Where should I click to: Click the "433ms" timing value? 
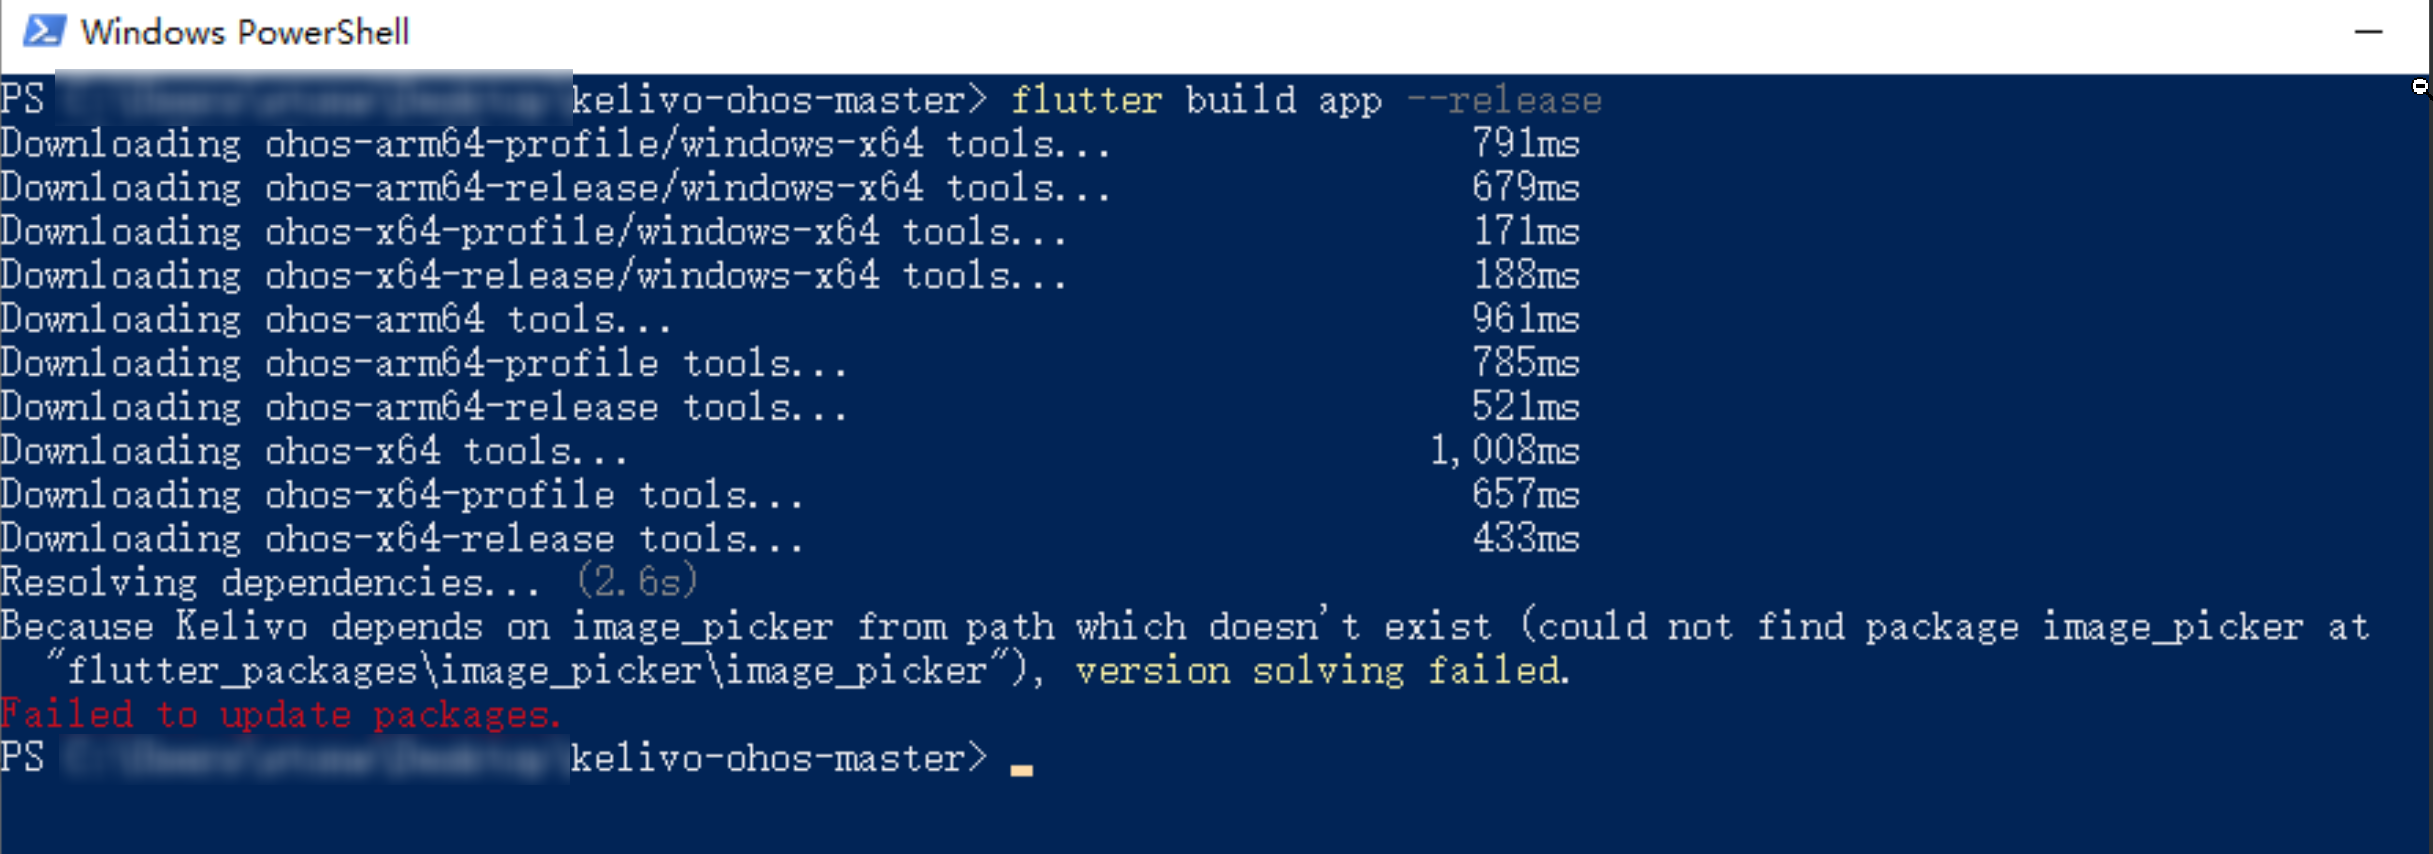(1525, 539)
